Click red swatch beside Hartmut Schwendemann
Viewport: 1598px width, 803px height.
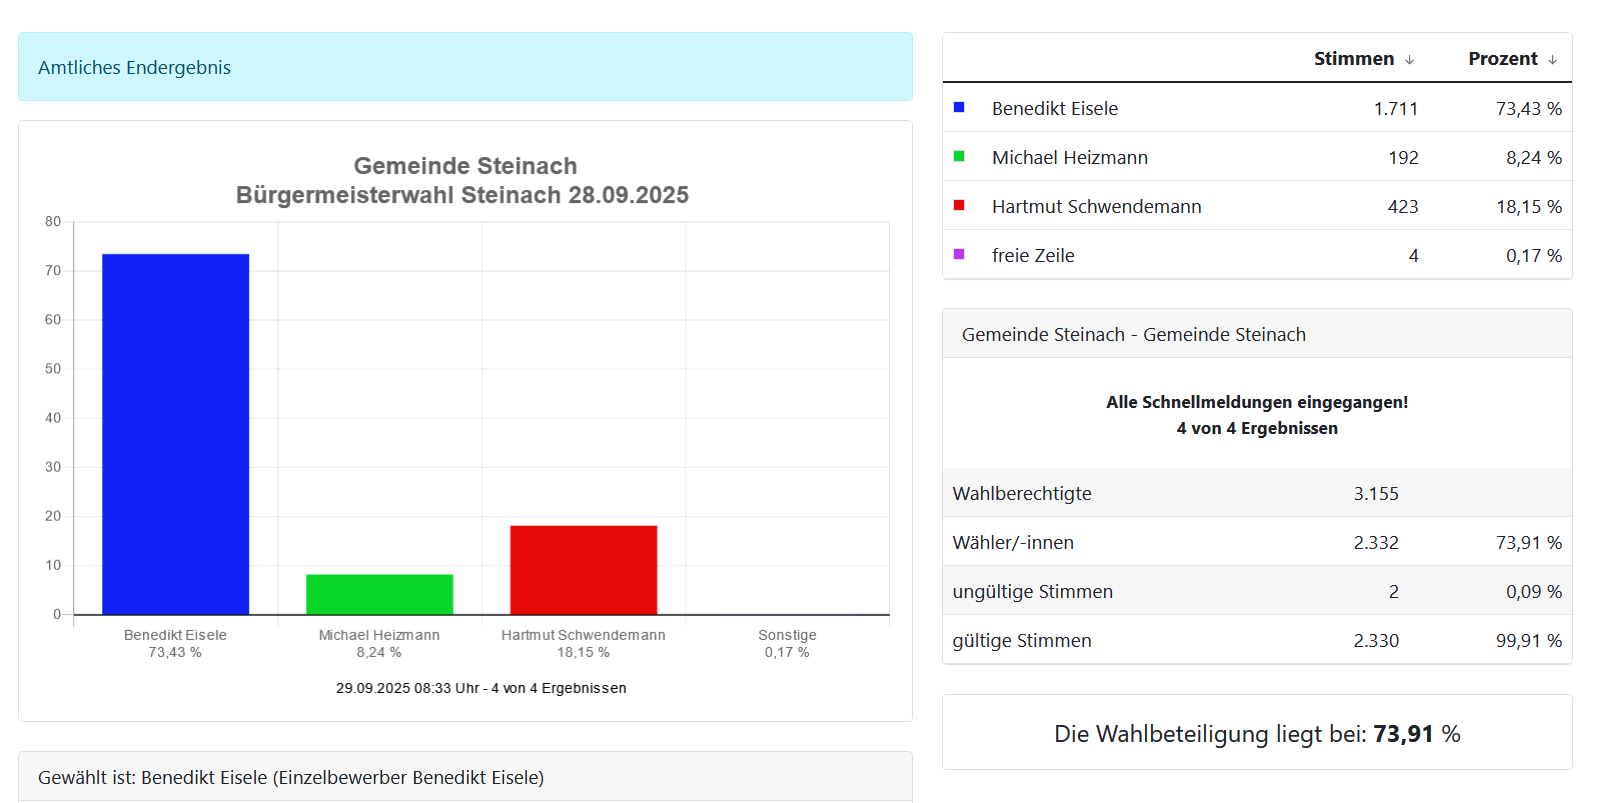[x=959, y=205]
